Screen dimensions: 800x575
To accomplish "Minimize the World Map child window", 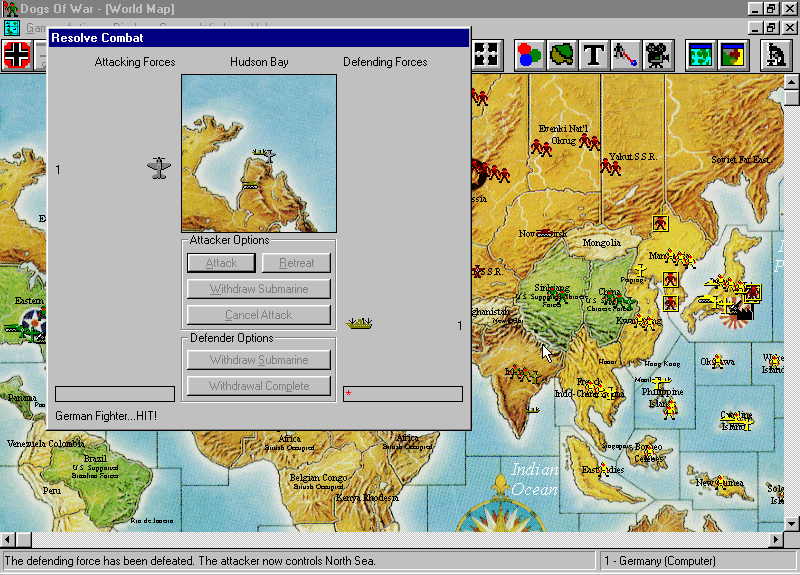I will coord(756,27).
